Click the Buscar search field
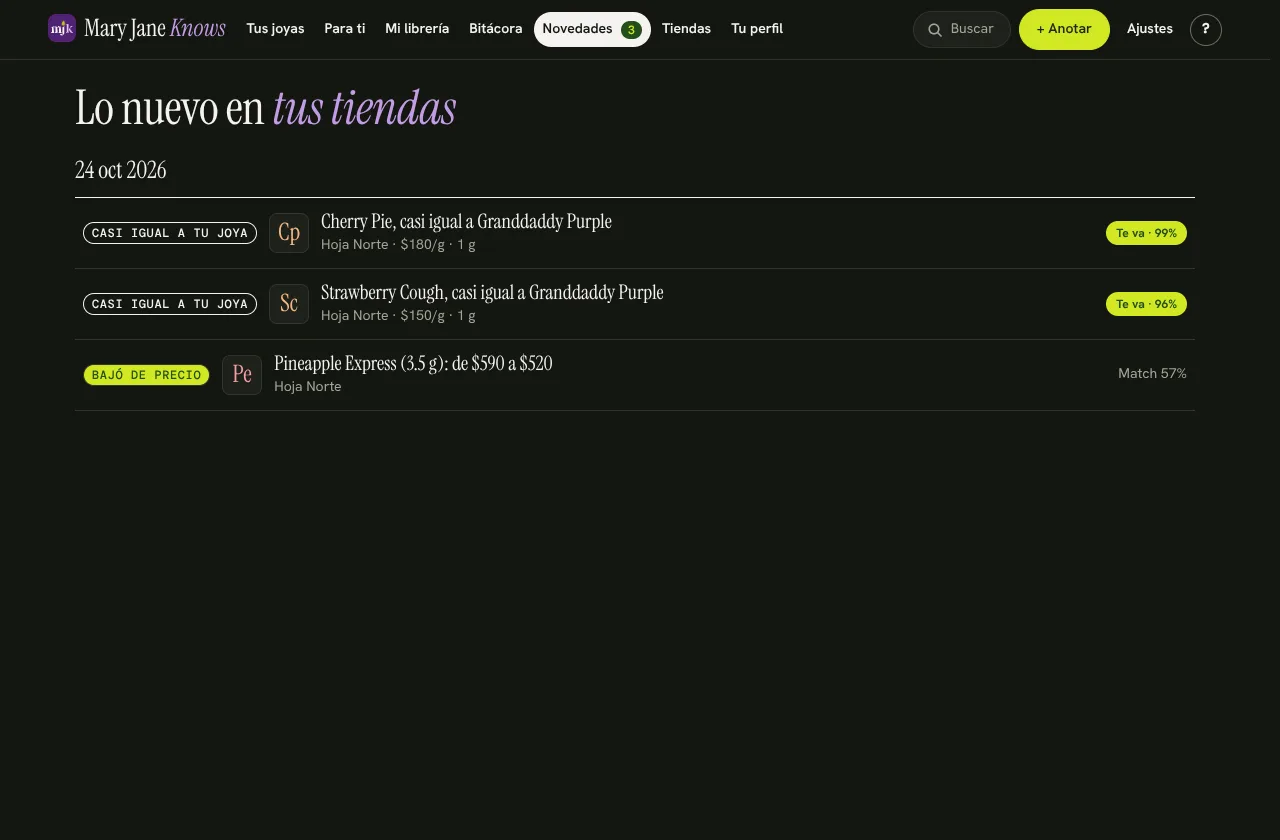Screen dimensions: 1280x840 tap(962, 30)
